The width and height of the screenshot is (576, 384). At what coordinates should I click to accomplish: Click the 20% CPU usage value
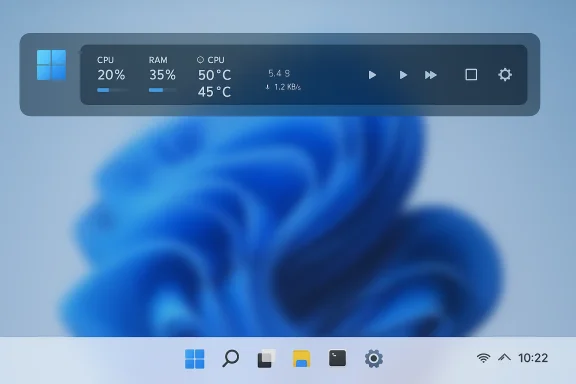[111, 75]
